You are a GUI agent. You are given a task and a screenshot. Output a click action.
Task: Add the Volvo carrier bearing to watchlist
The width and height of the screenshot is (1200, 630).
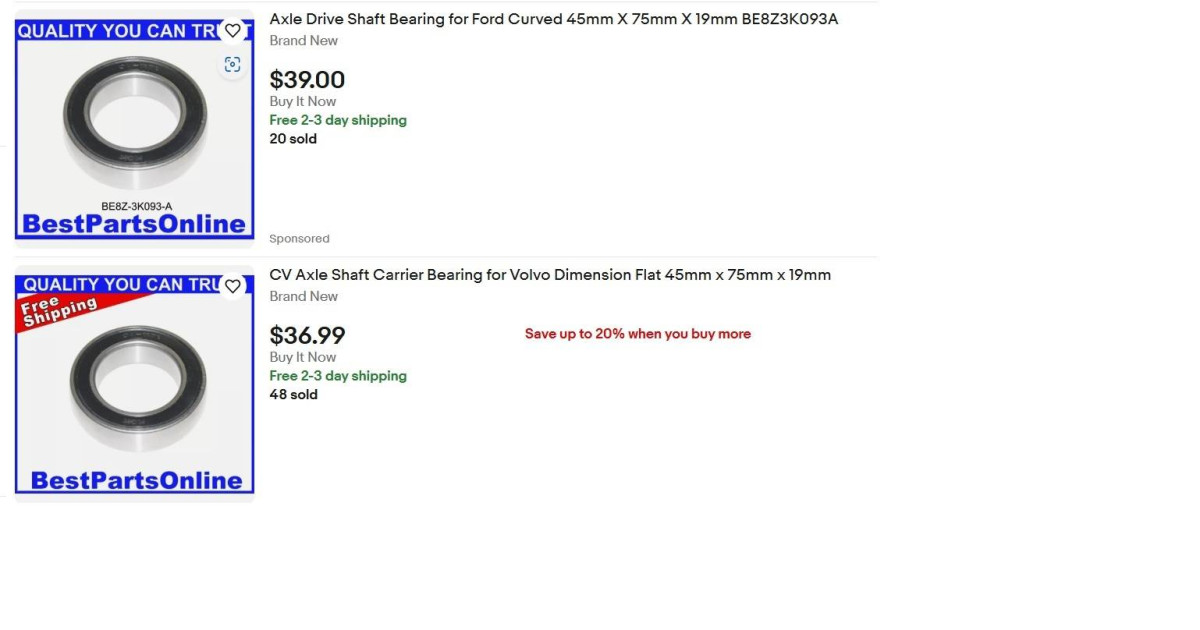click(x=232, y=286)
